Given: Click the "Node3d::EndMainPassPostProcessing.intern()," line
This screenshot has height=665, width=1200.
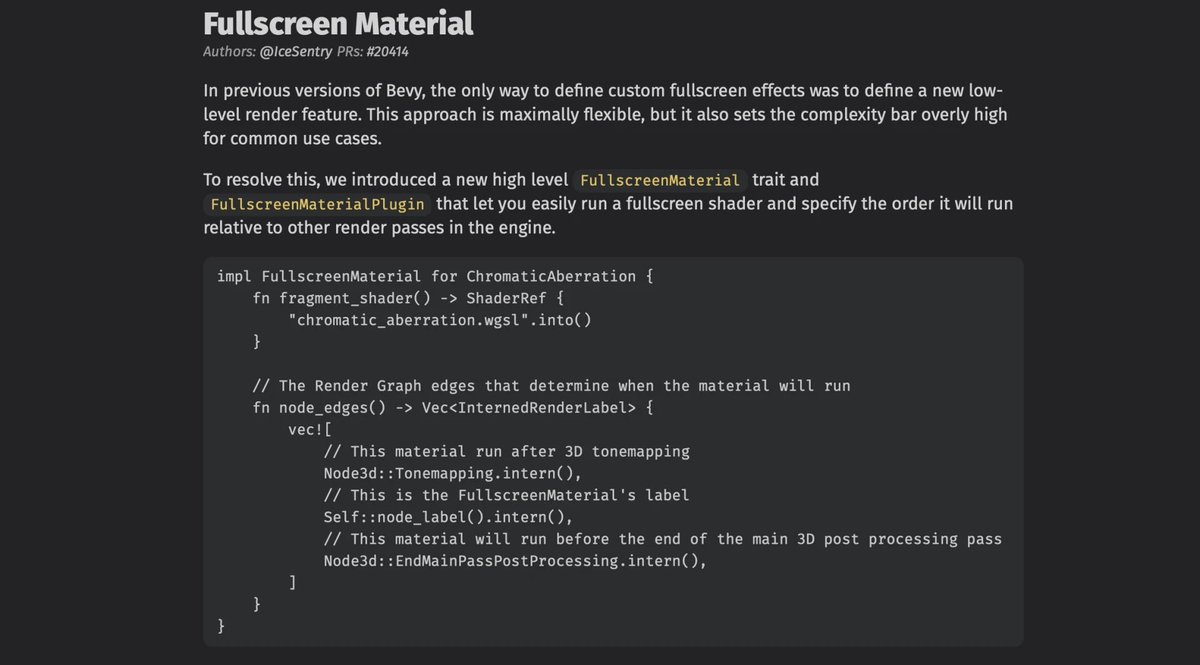Looking at the screenshot, I should pyautogui.click(x=515, y=562).
